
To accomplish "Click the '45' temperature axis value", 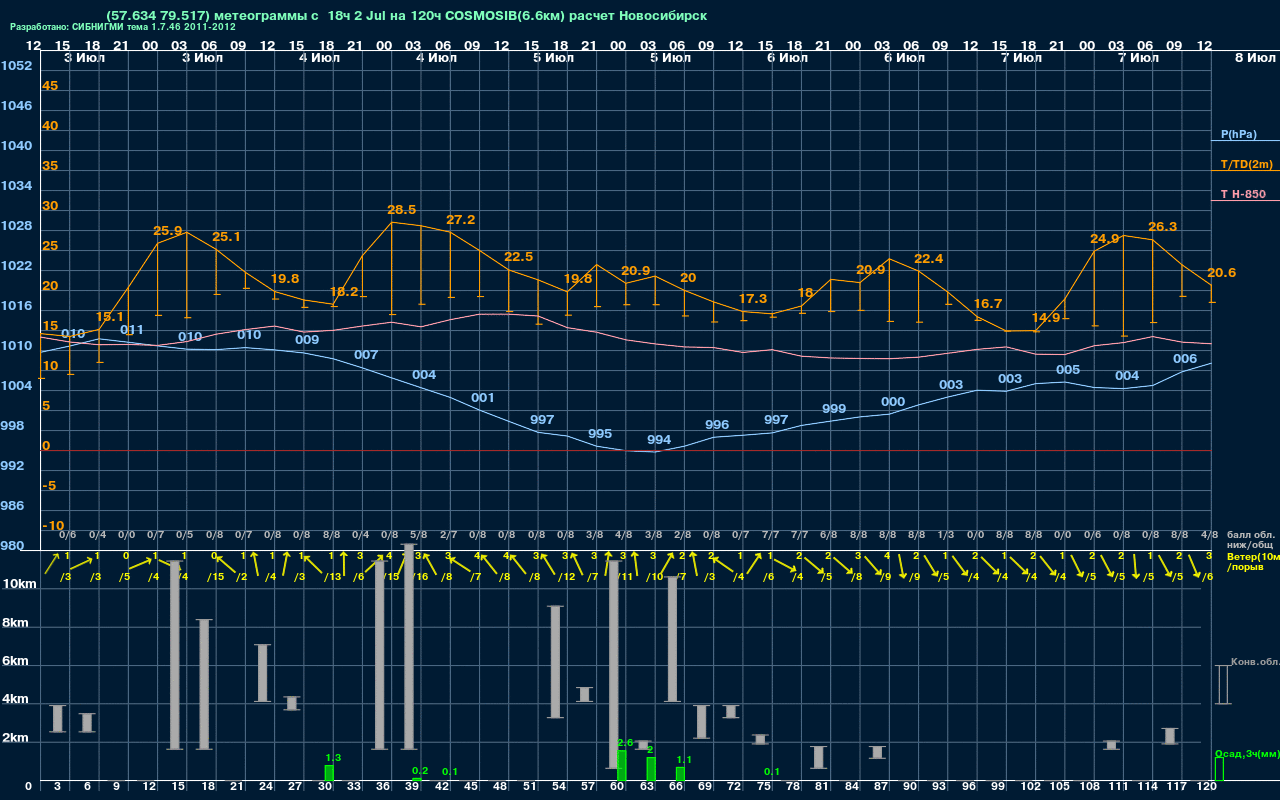I will pos(50,86).
